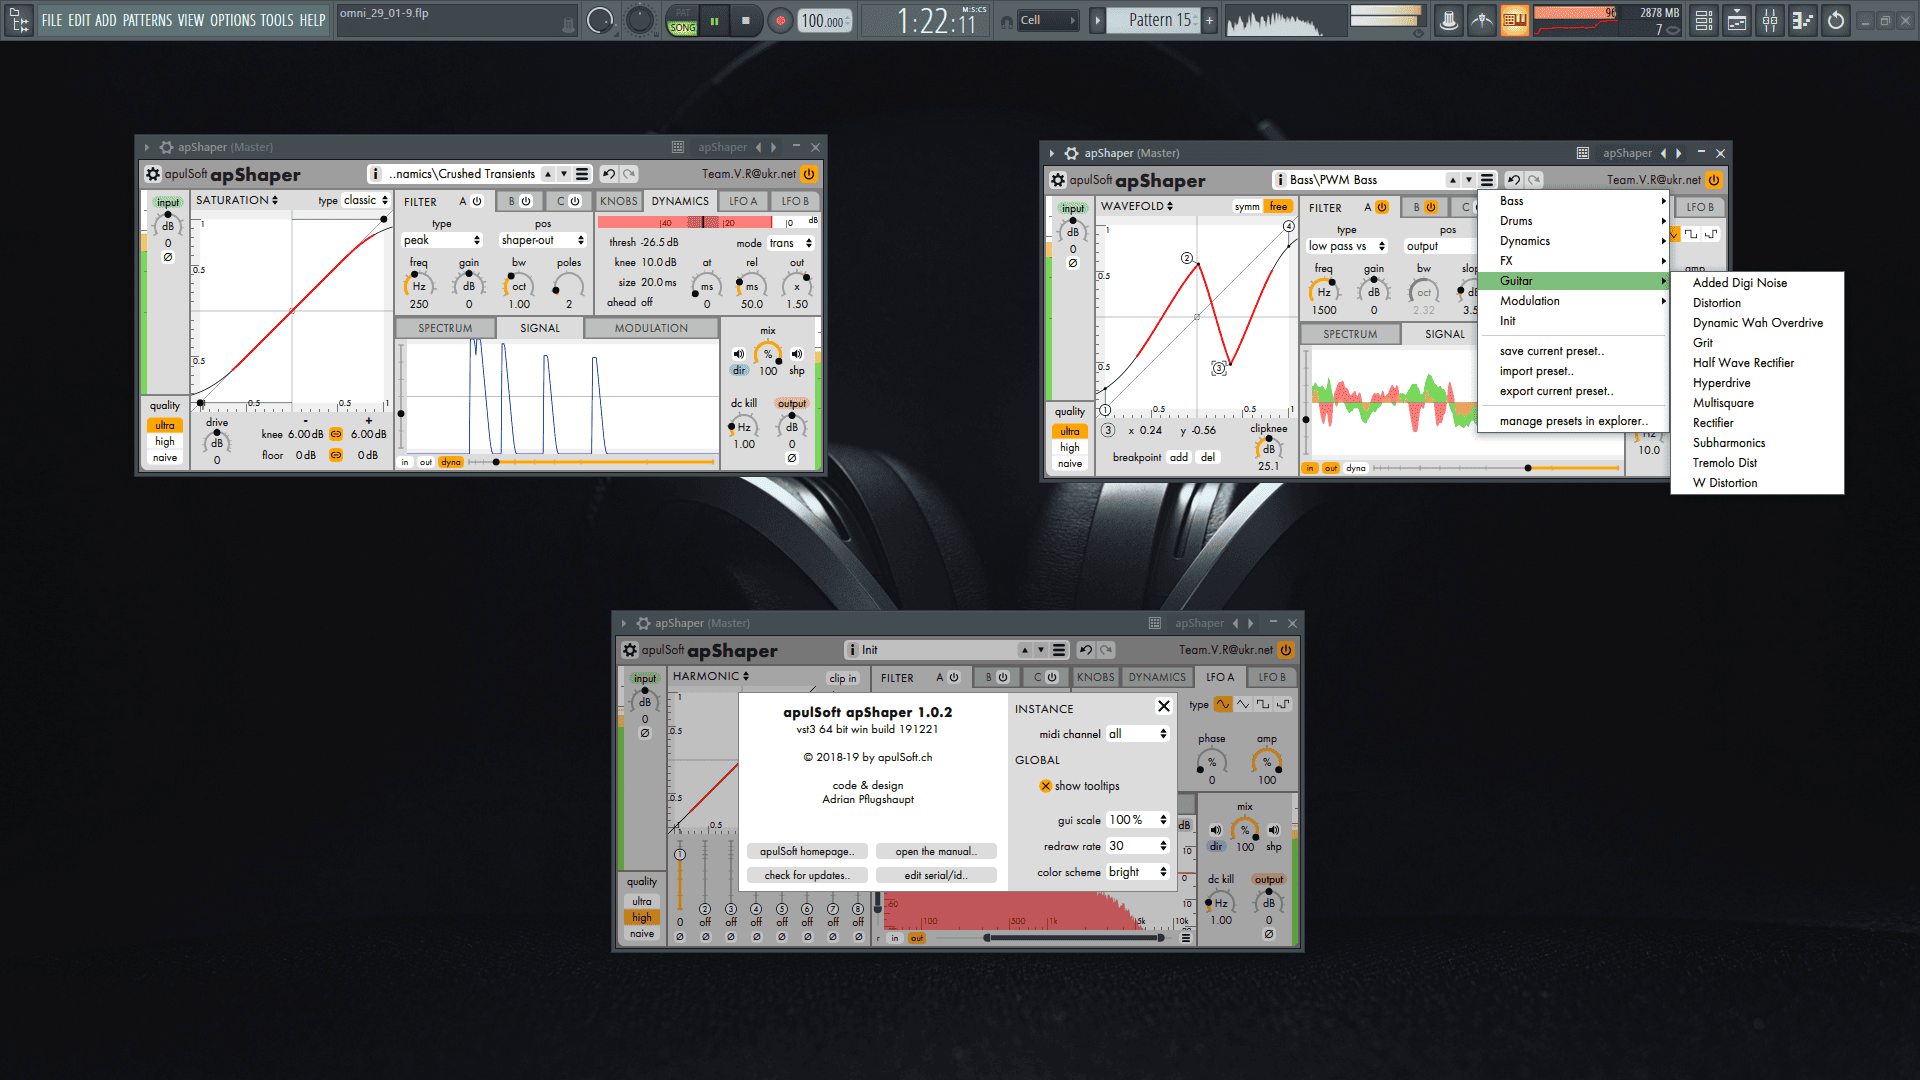Open preset menu in Crushed Transients plugin
The height and width of the screenshot is (1080, 1920).
[x=582, y=174]
